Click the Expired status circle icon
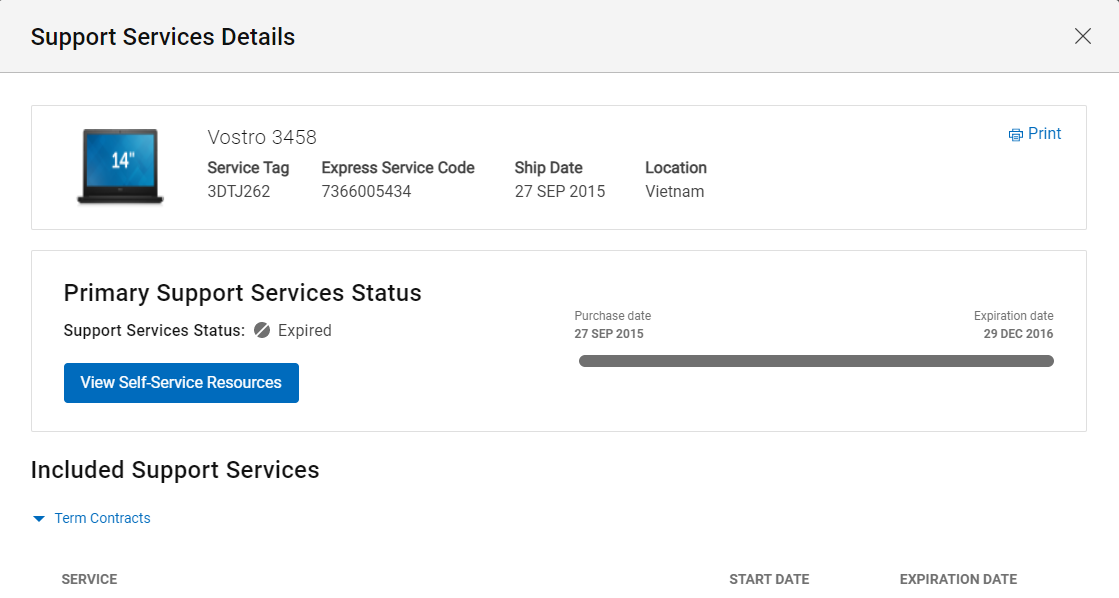The height and width of the screenshot is (598, 1119). point(262,330)
